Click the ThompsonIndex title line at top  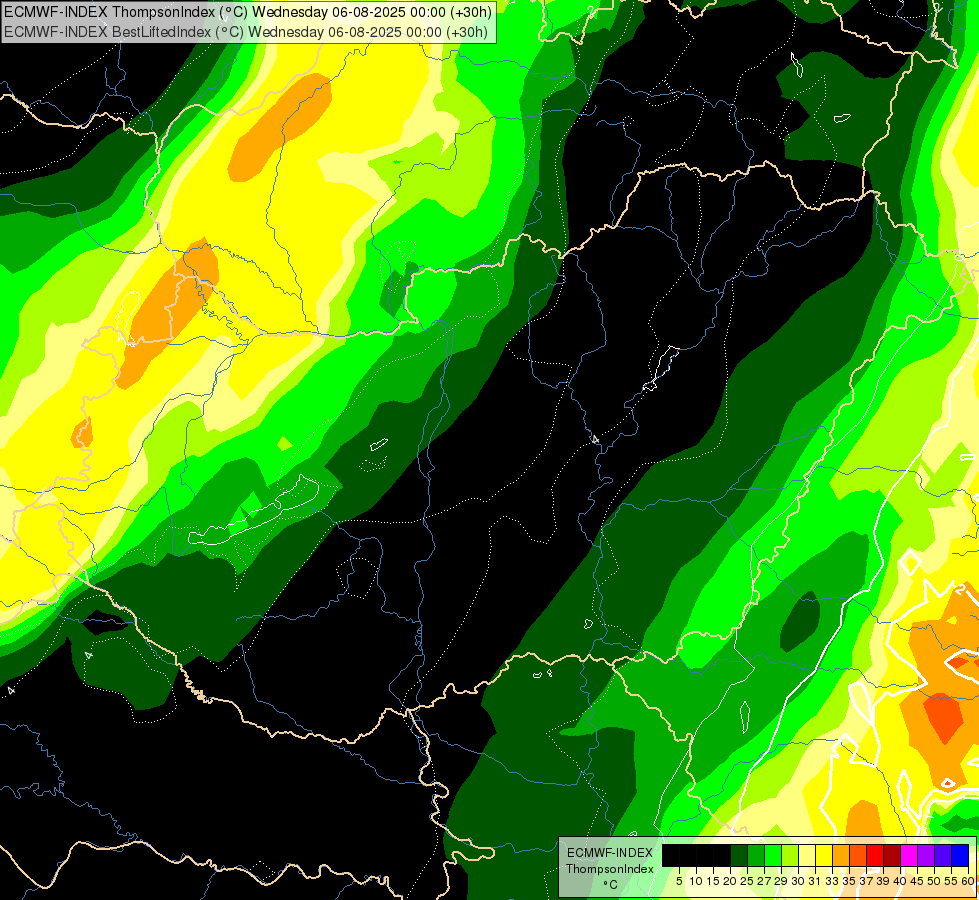[x=248, y=11]
